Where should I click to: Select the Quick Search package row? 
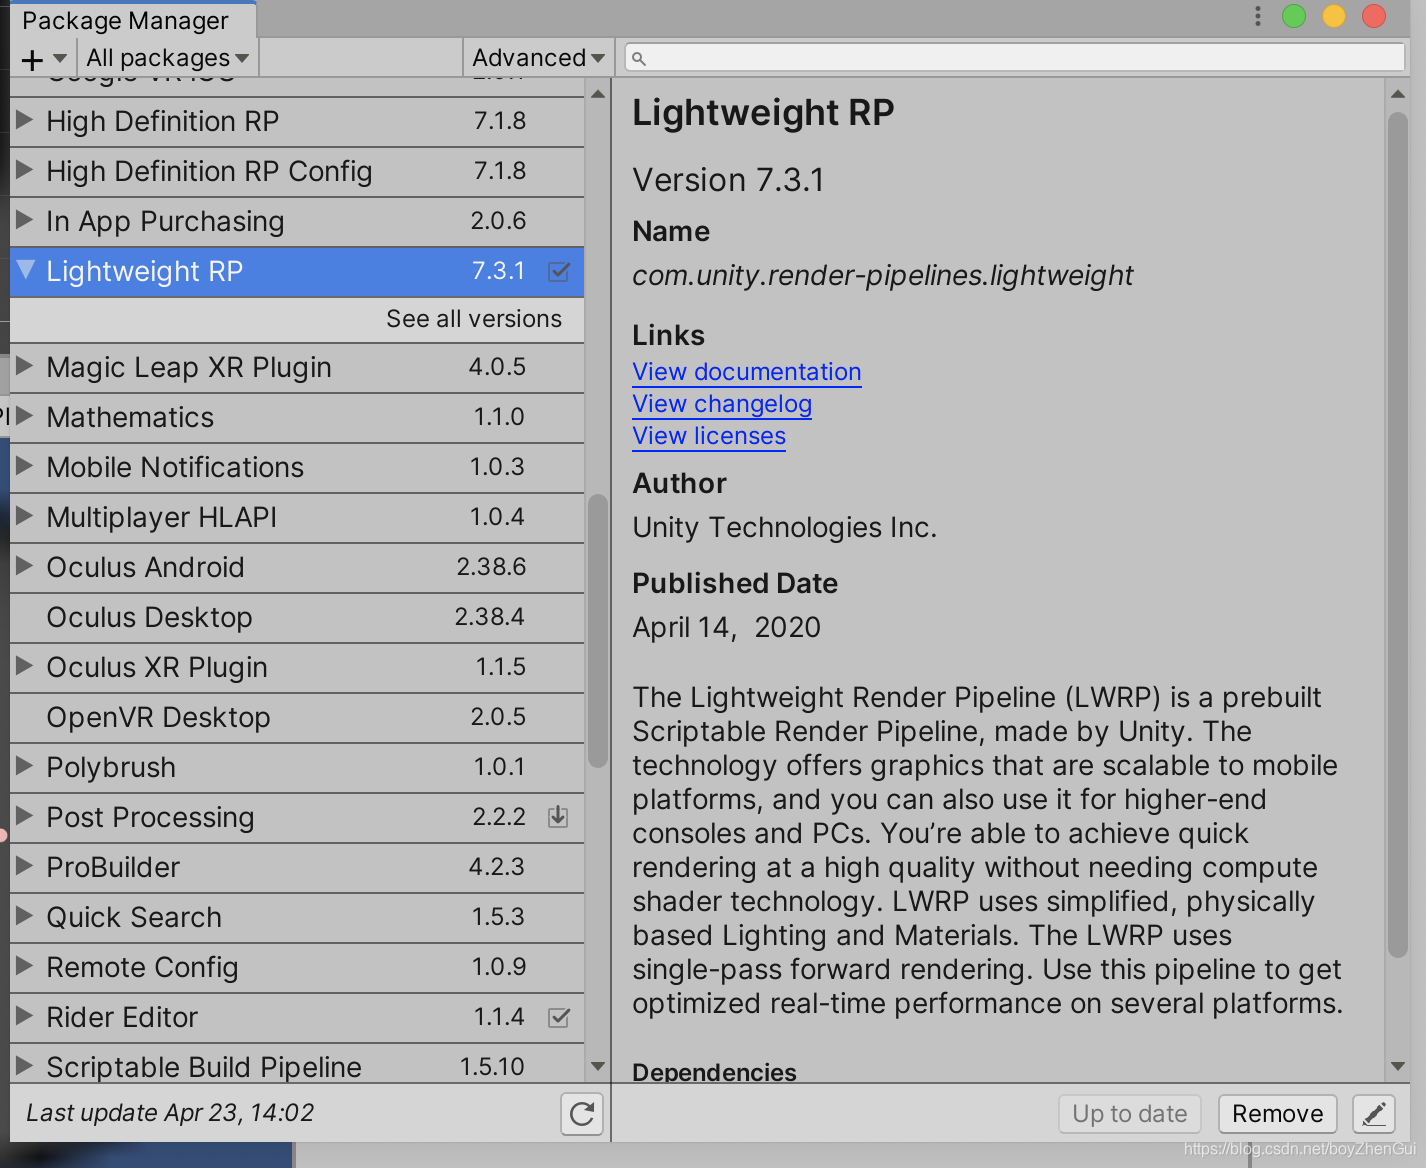(297, 917)
